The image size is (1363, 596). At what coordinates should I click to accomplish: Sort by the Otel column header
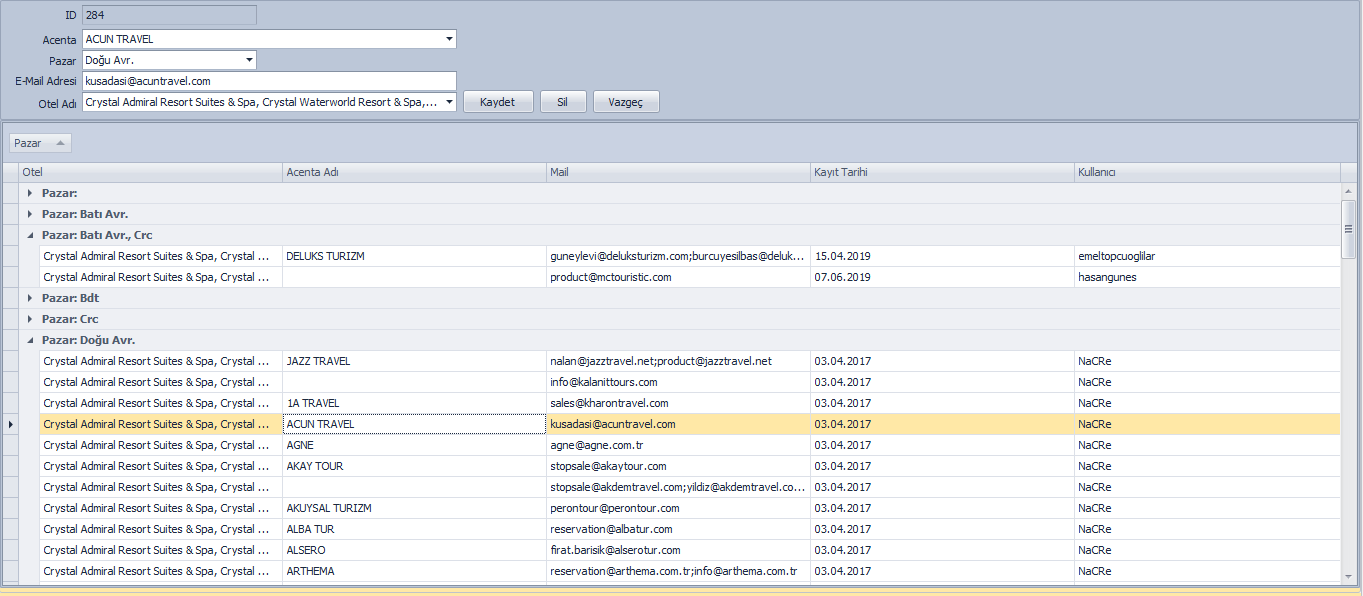(x=151, y=172)
